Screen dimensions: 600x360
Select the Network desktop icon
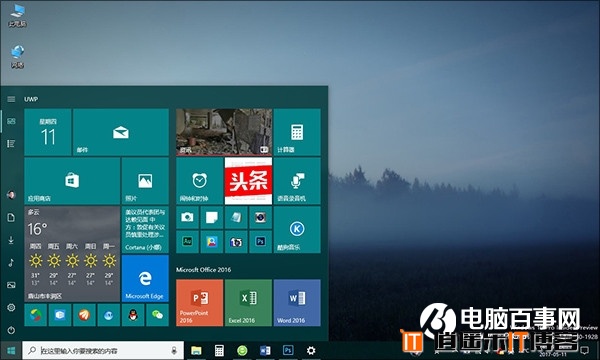point(18,57)
